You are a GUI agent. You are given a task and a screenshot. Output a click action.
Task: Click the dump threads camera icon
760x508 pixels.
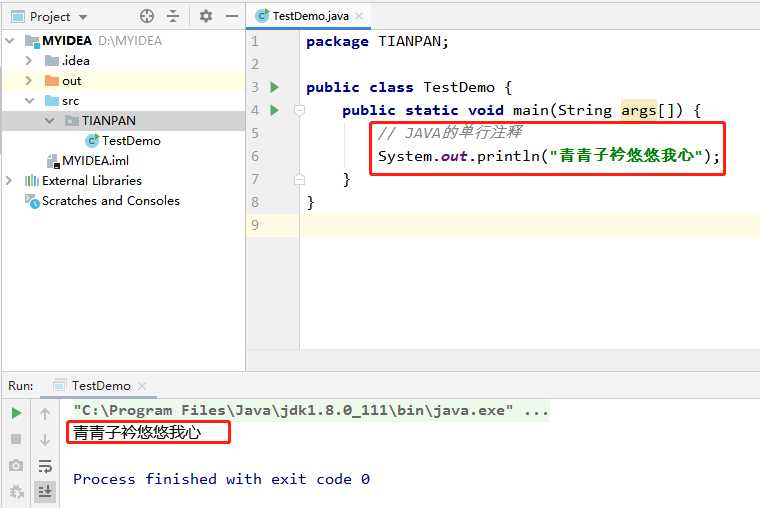16,465
